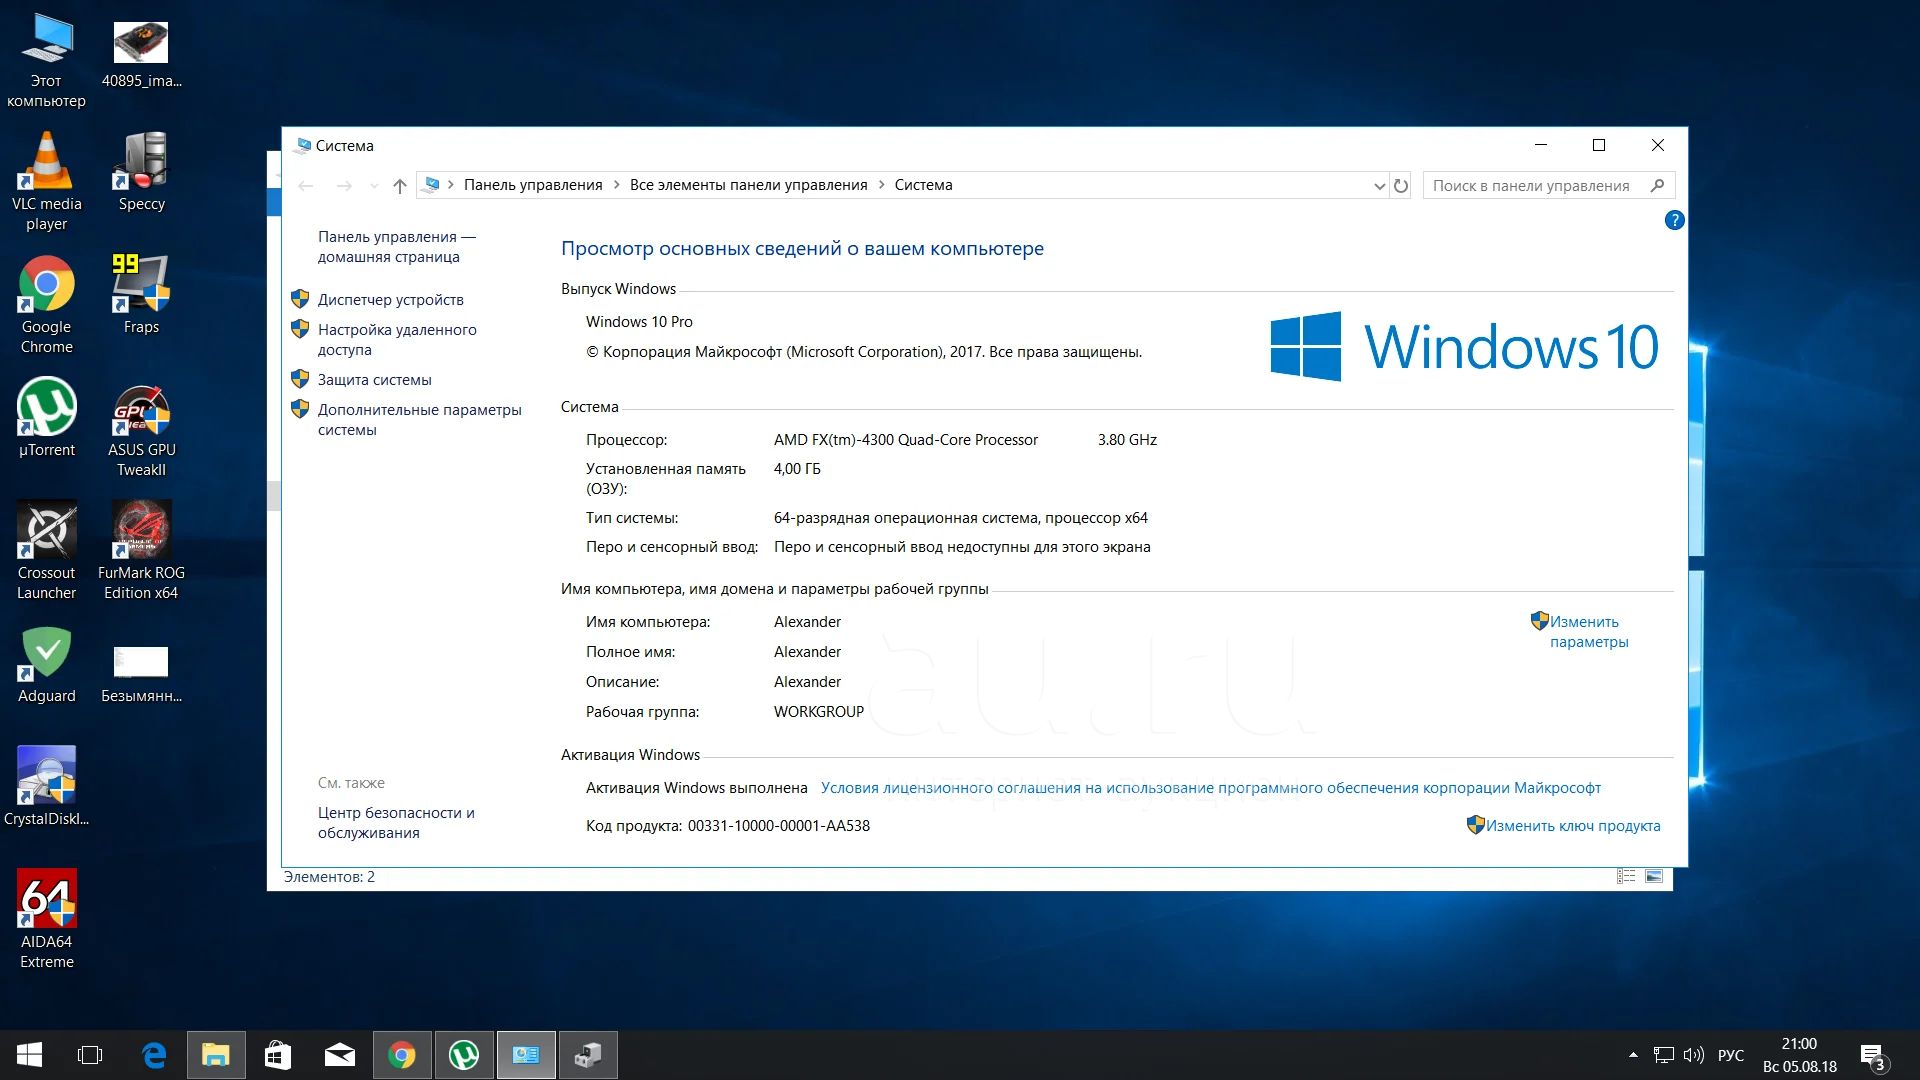
Task: Open Защита системы link
Action: click(374, 380)
